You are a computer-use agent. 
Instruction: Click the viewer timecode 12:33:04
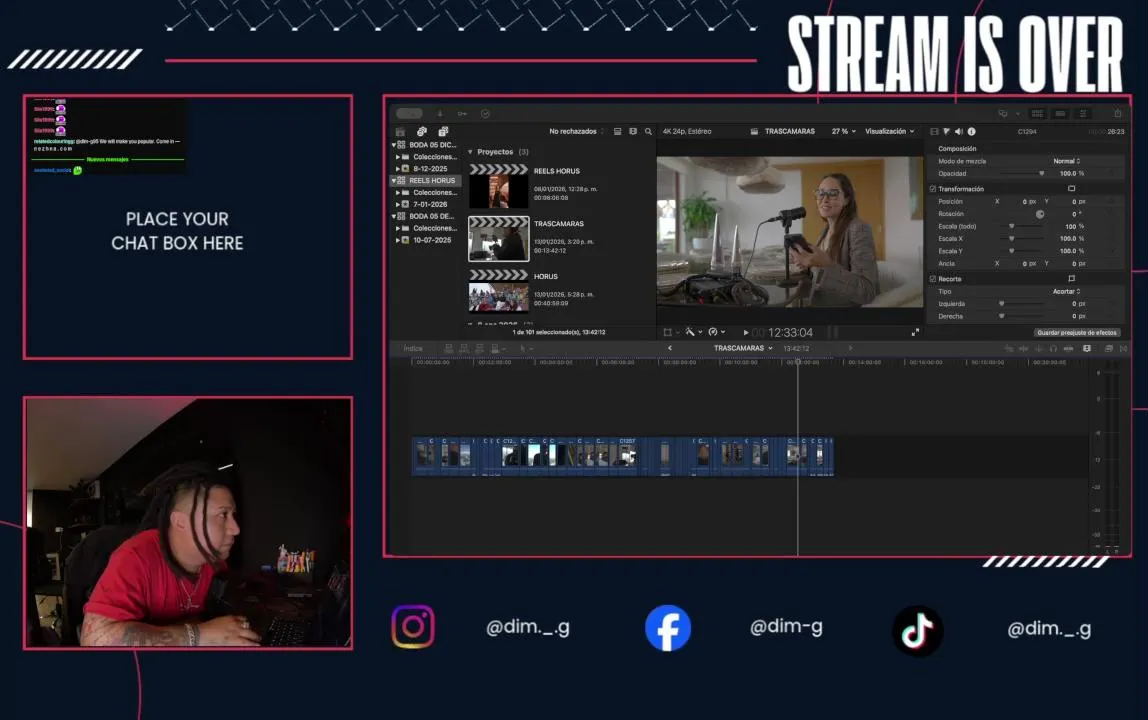click(790, 333)
